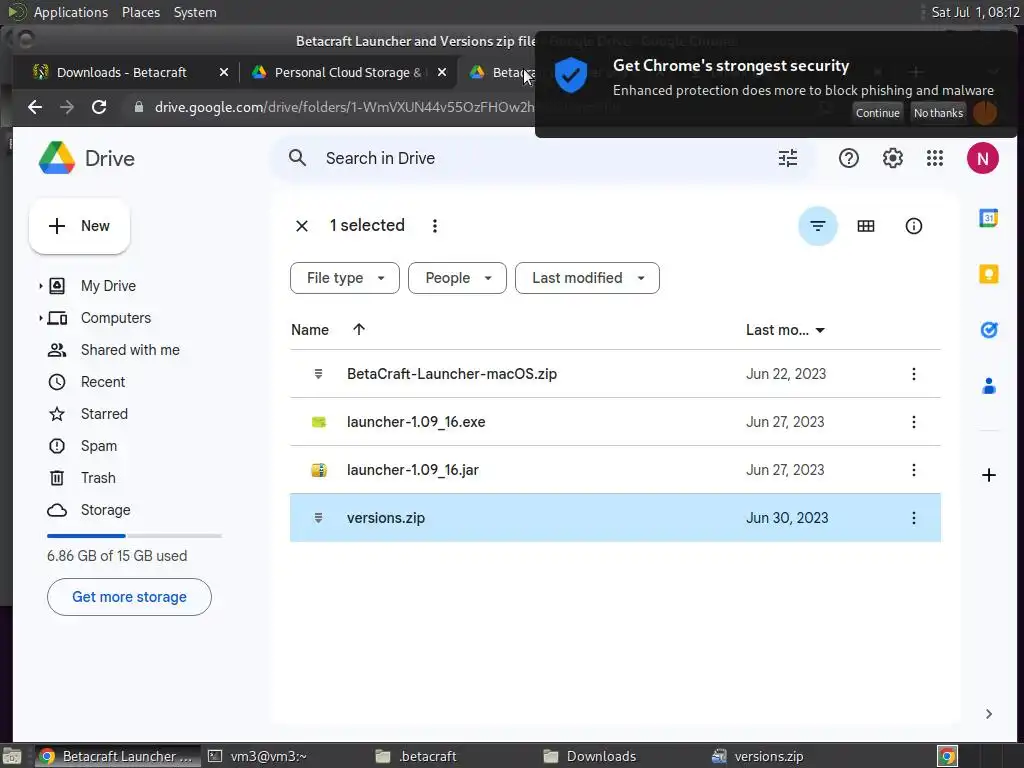The height and width of the screenshot is (768, 1024).
Task: Open System menu
Action: [195, 12]
